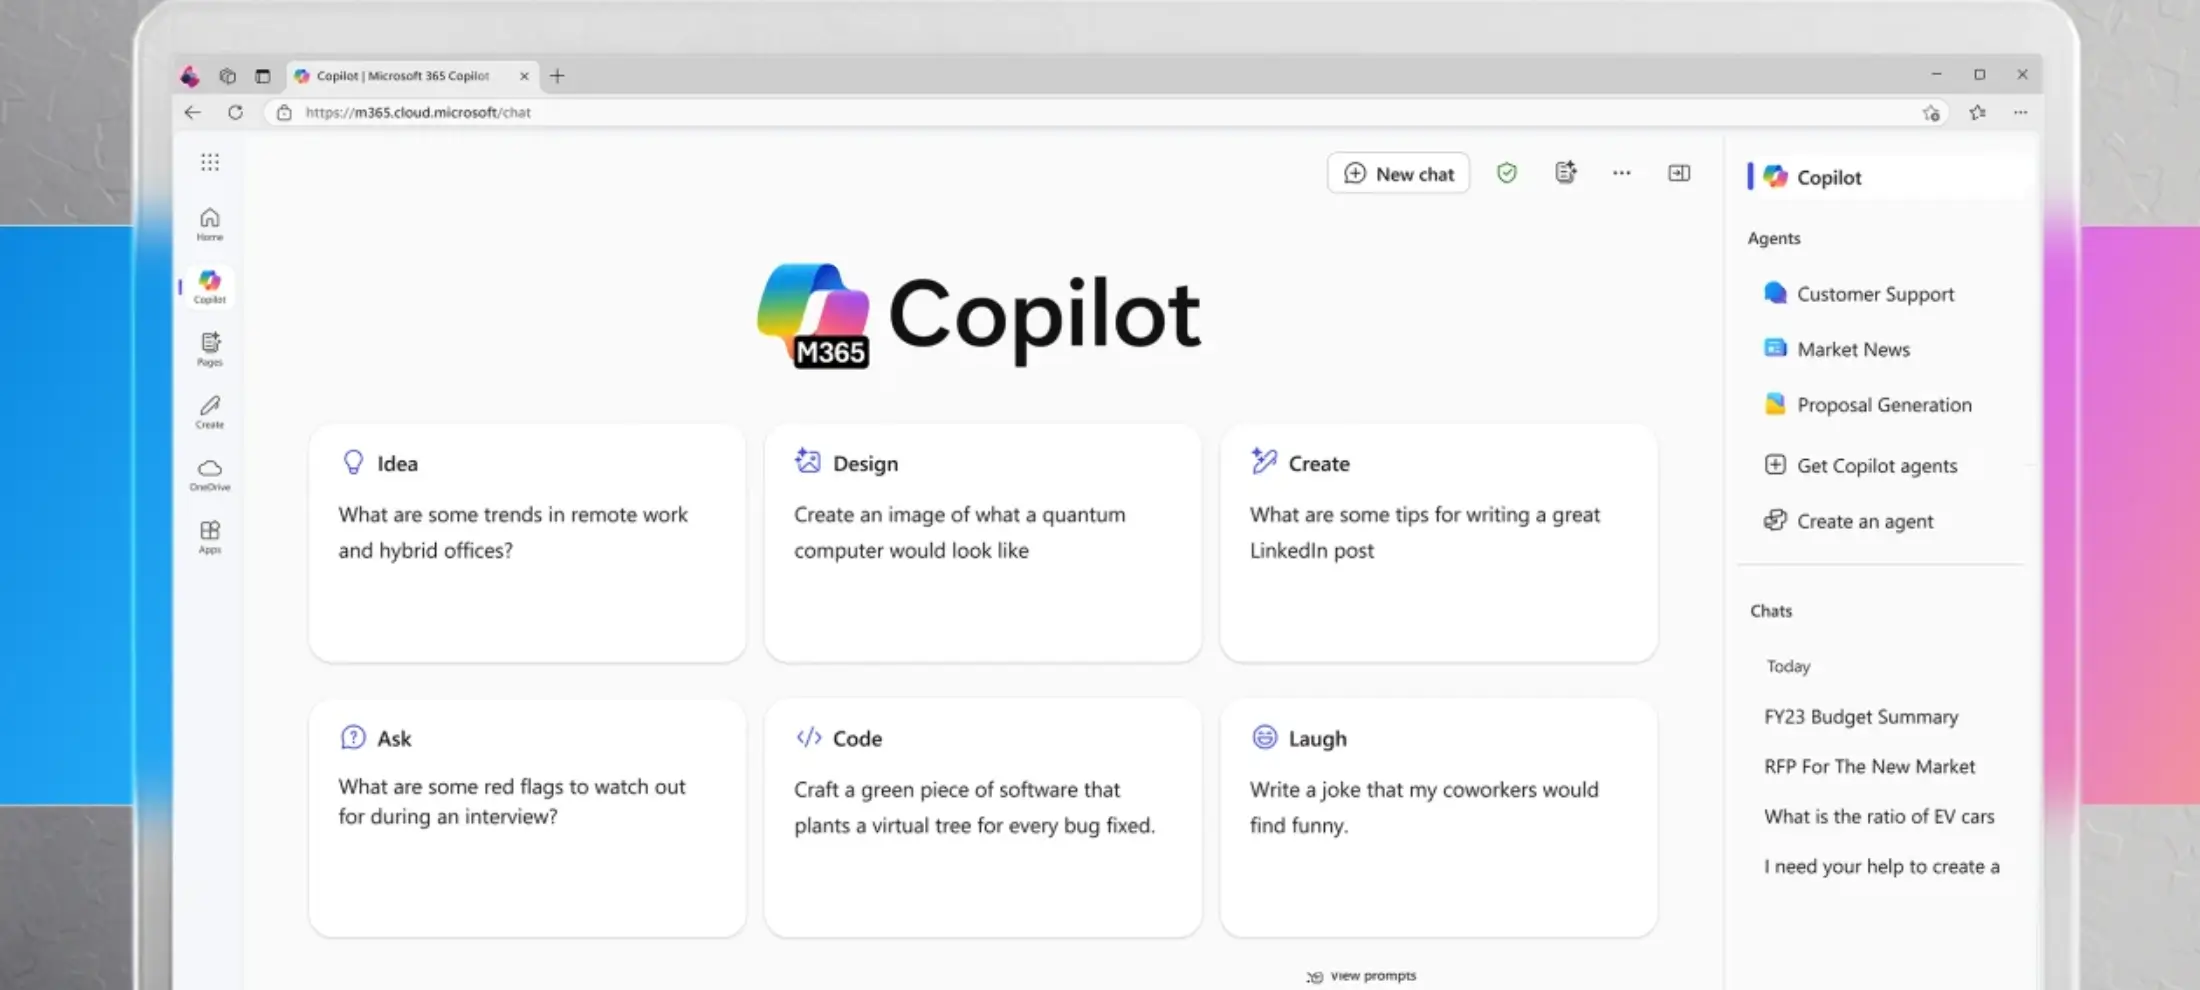
Task: Open the Market News agent
Action: 1852,349
